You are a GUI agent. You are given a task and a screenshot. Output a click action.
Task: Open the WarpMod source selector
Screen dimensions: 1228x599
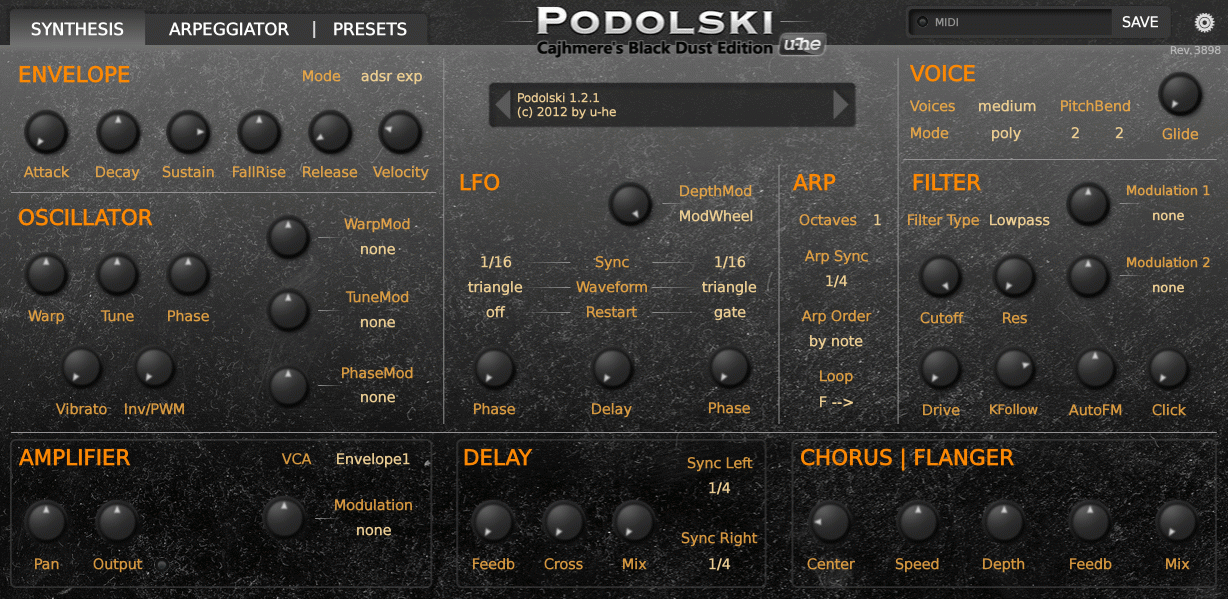[x=378, y=249]
